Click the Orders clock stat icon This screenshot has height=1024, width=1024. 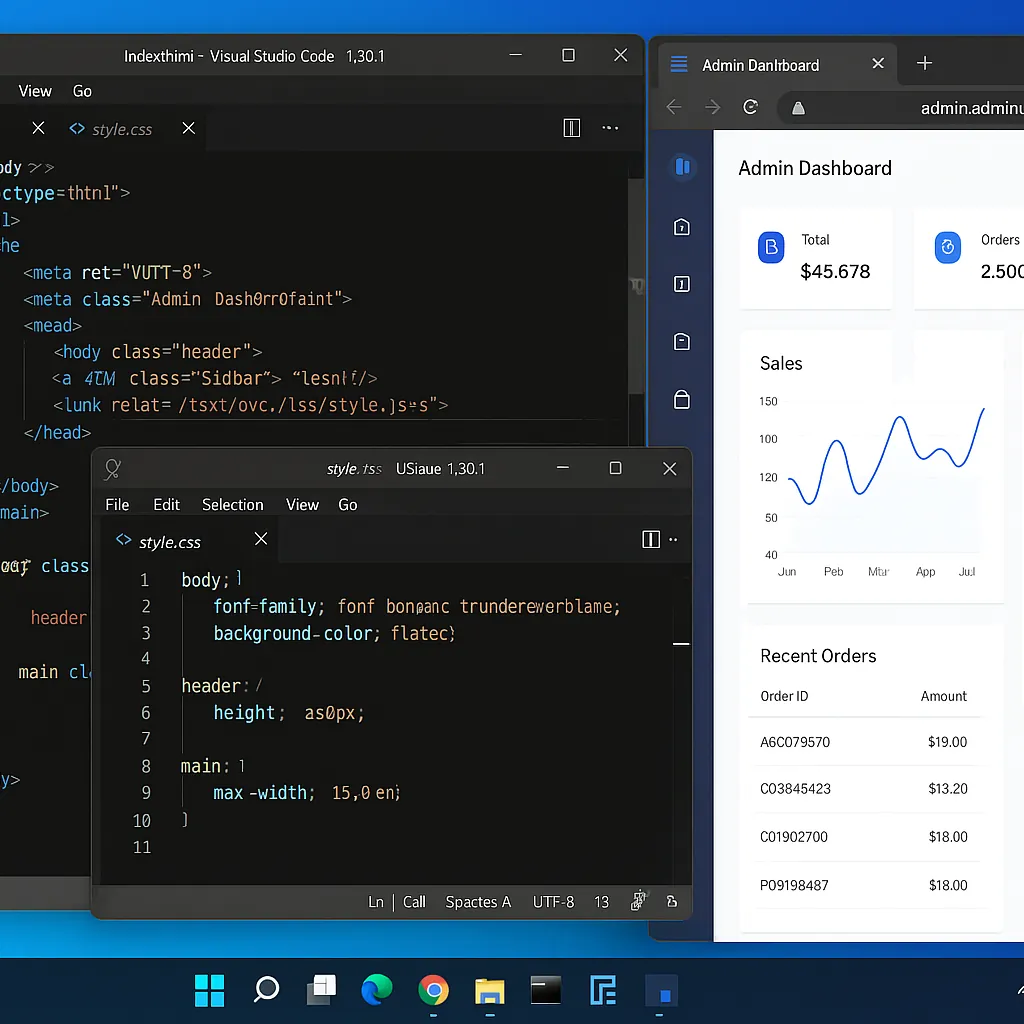[x=947, y=247]
